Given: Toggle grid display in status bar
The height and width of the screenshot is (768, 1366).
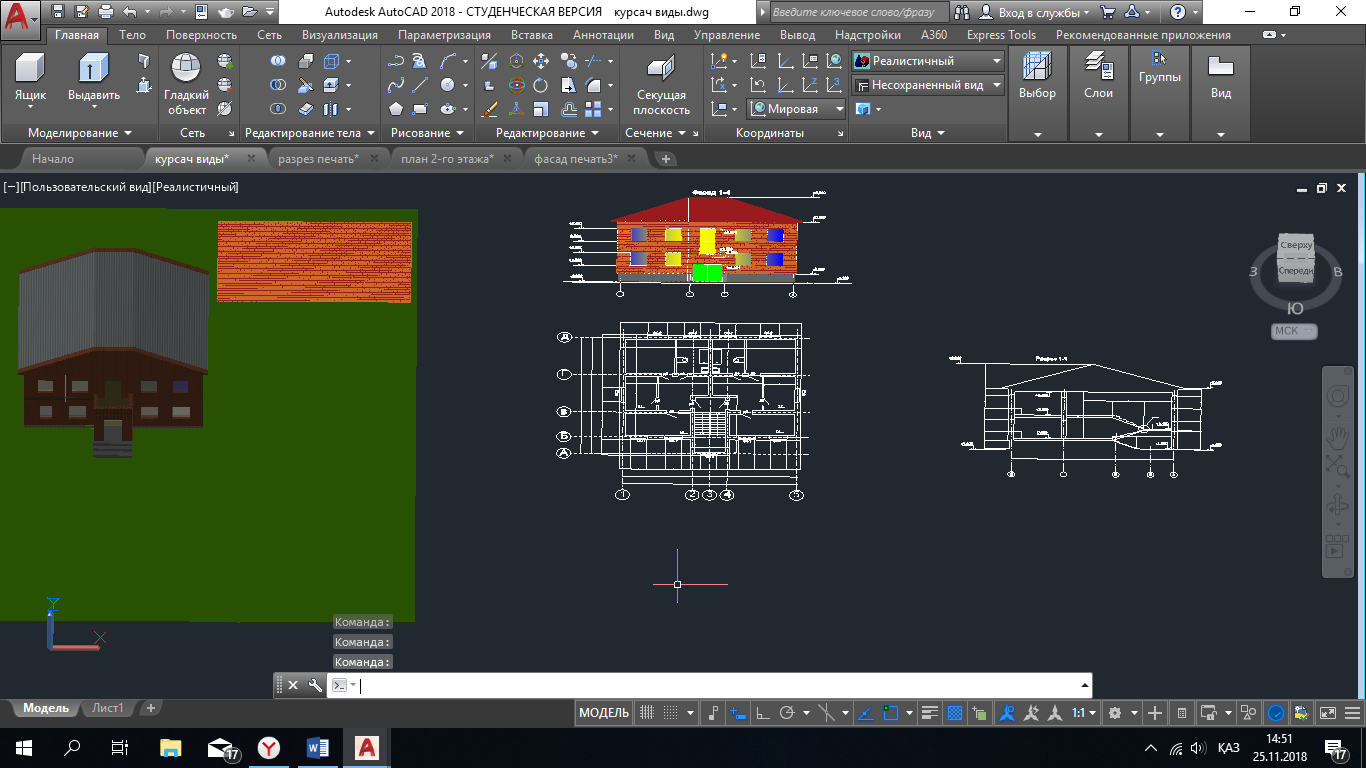Looking at the screenshot, I should pos(647,713).
